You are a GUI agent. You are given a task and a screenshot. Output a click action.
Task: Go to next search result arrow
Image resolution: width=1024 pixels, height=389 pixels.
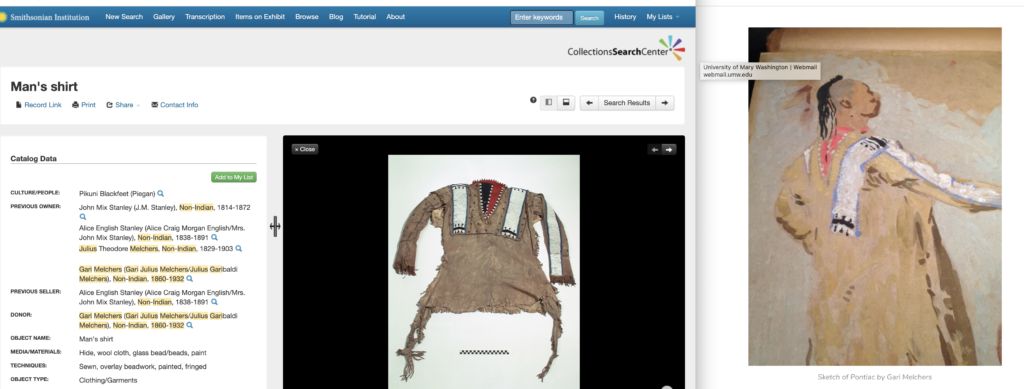click(665, 102)
